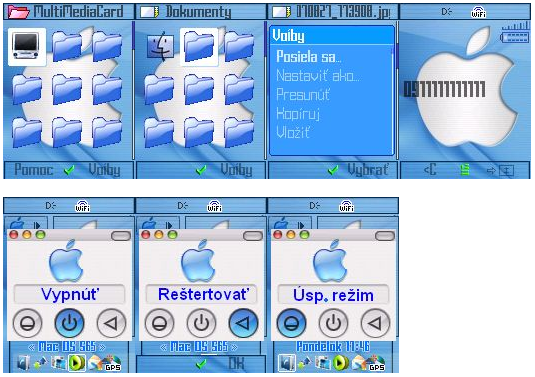535x377 pixels.
Task: Click the Voľby softkey in MultiMediaCard panel
Action: (104, 170)
